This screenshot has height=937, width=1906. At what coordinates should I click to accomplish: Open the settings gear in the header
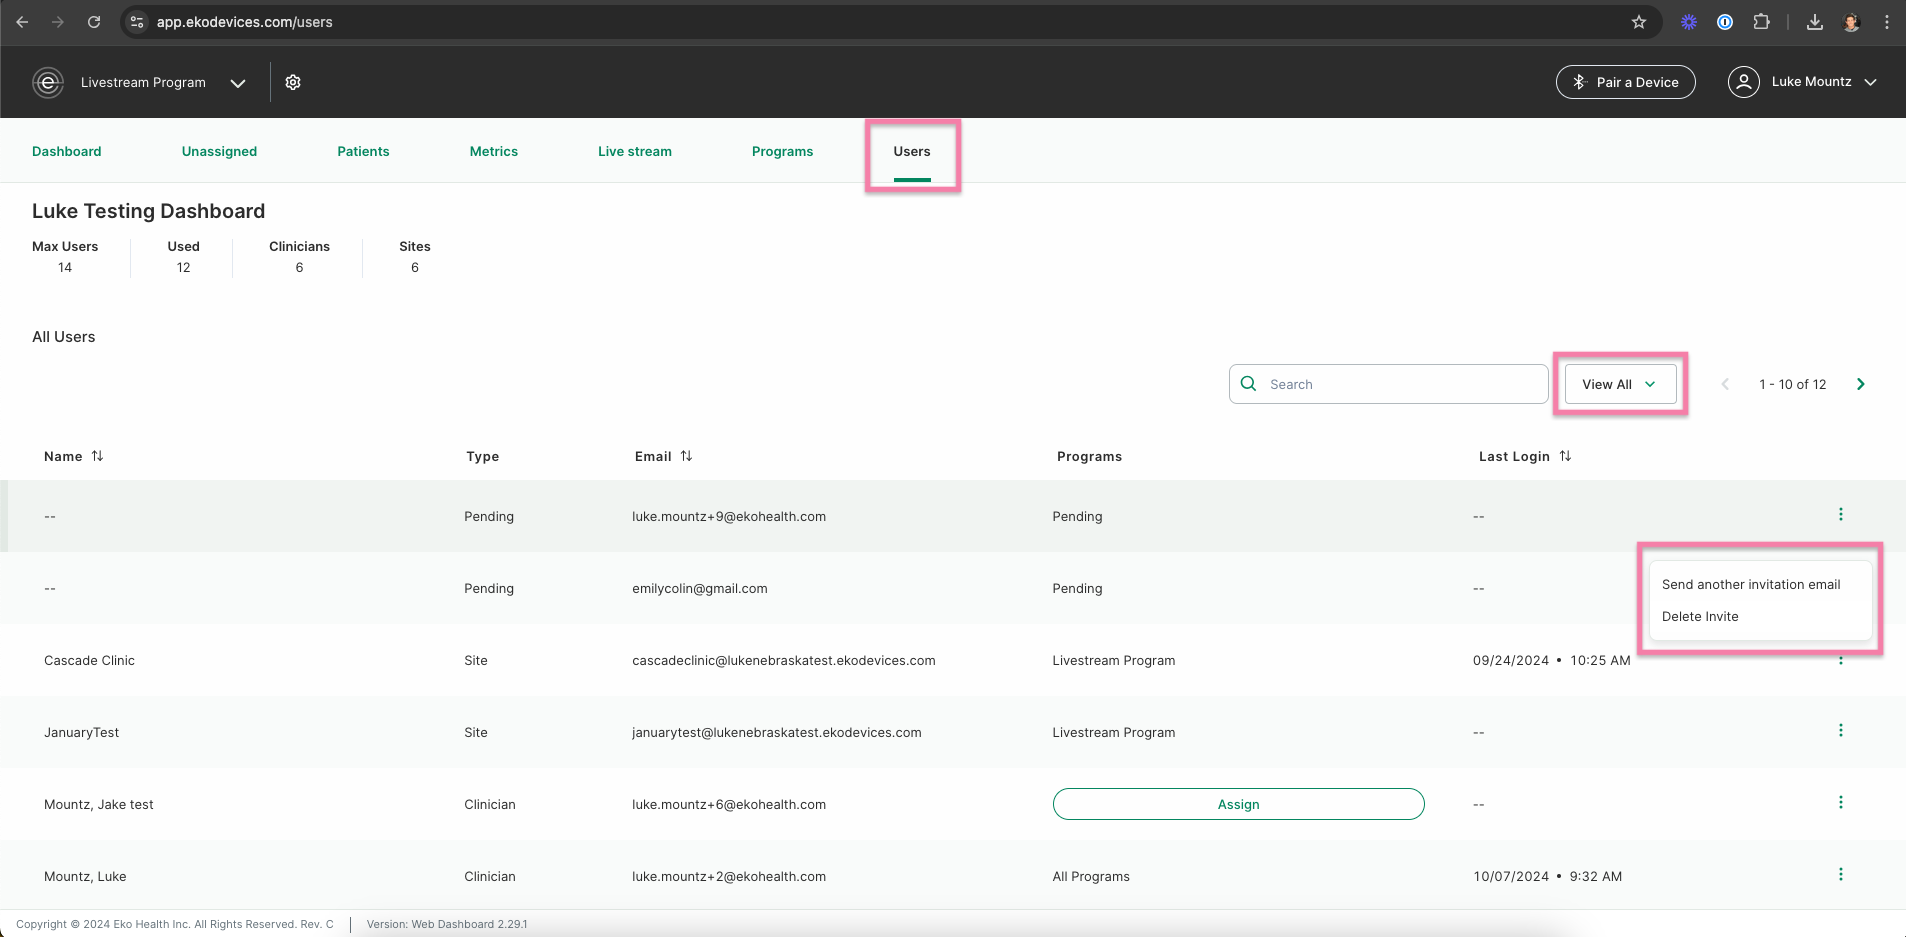tap(293, 82)
